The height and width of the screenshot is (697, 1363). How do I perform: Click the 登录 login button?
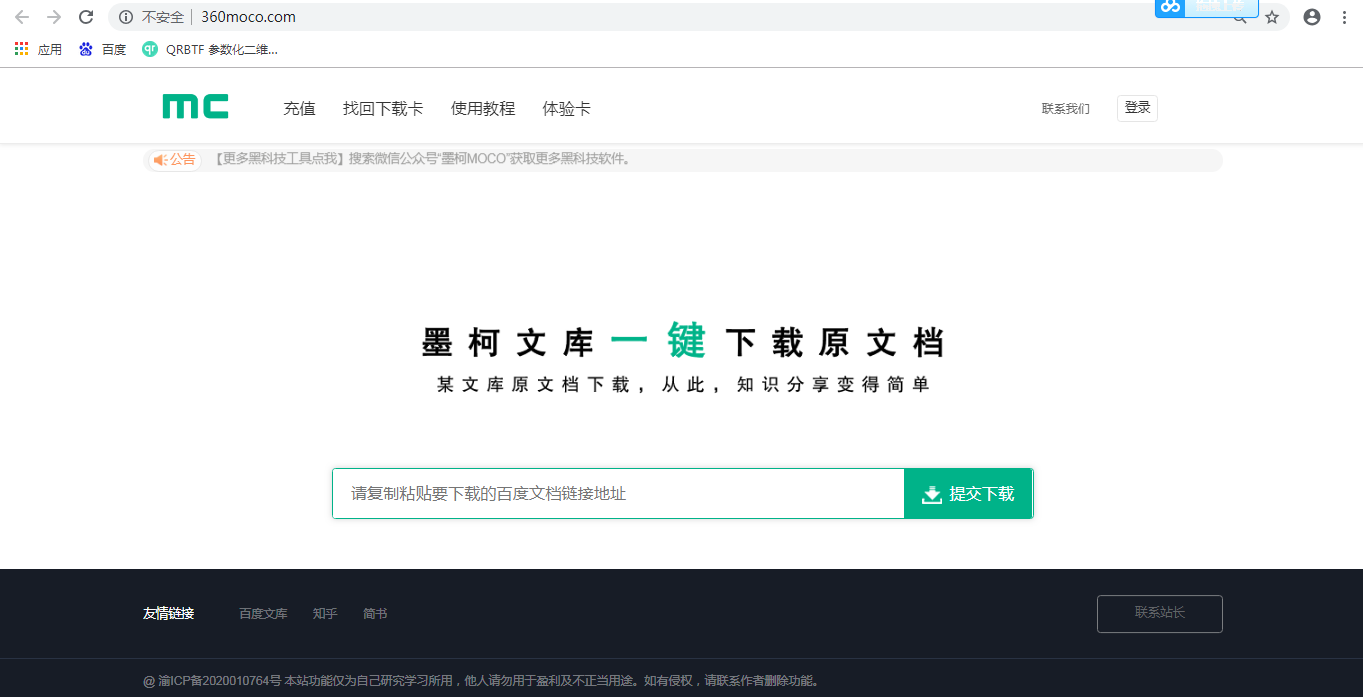click(1137, 107)
